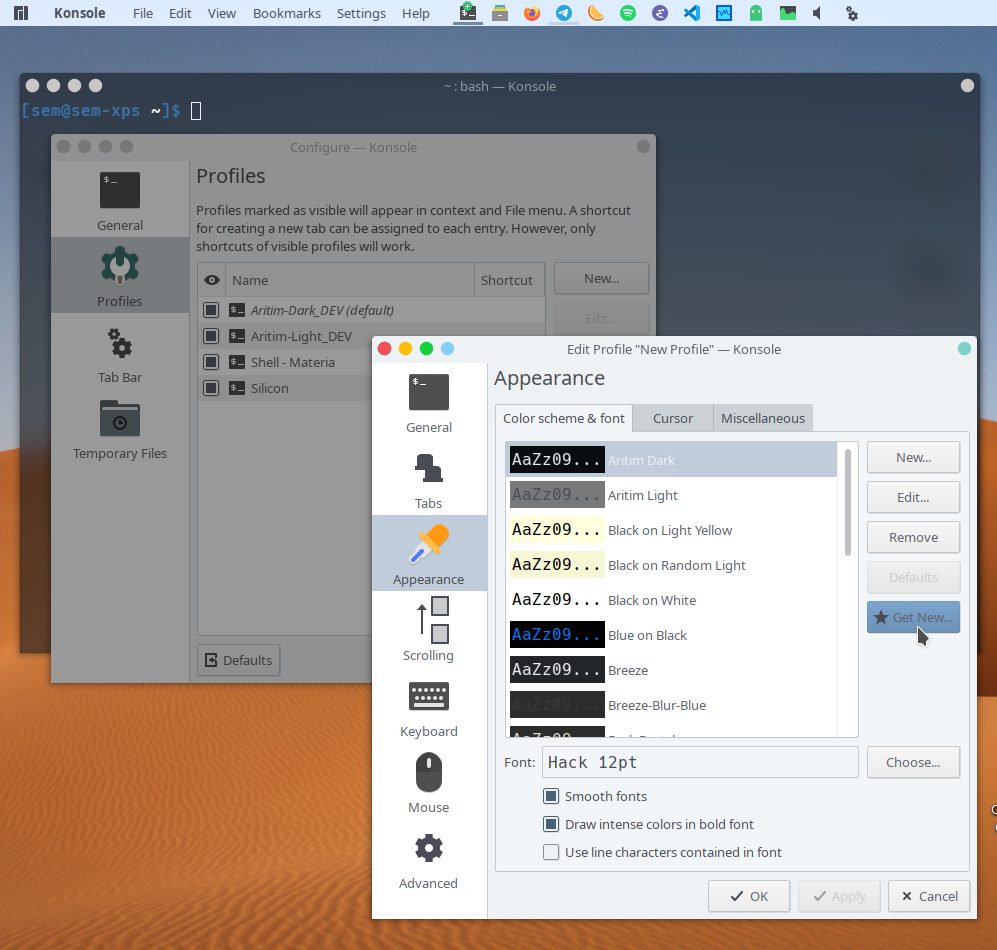Open the Bookmarks menu
This screenshot has width=997, height=950.
click(x=286, y=13)
